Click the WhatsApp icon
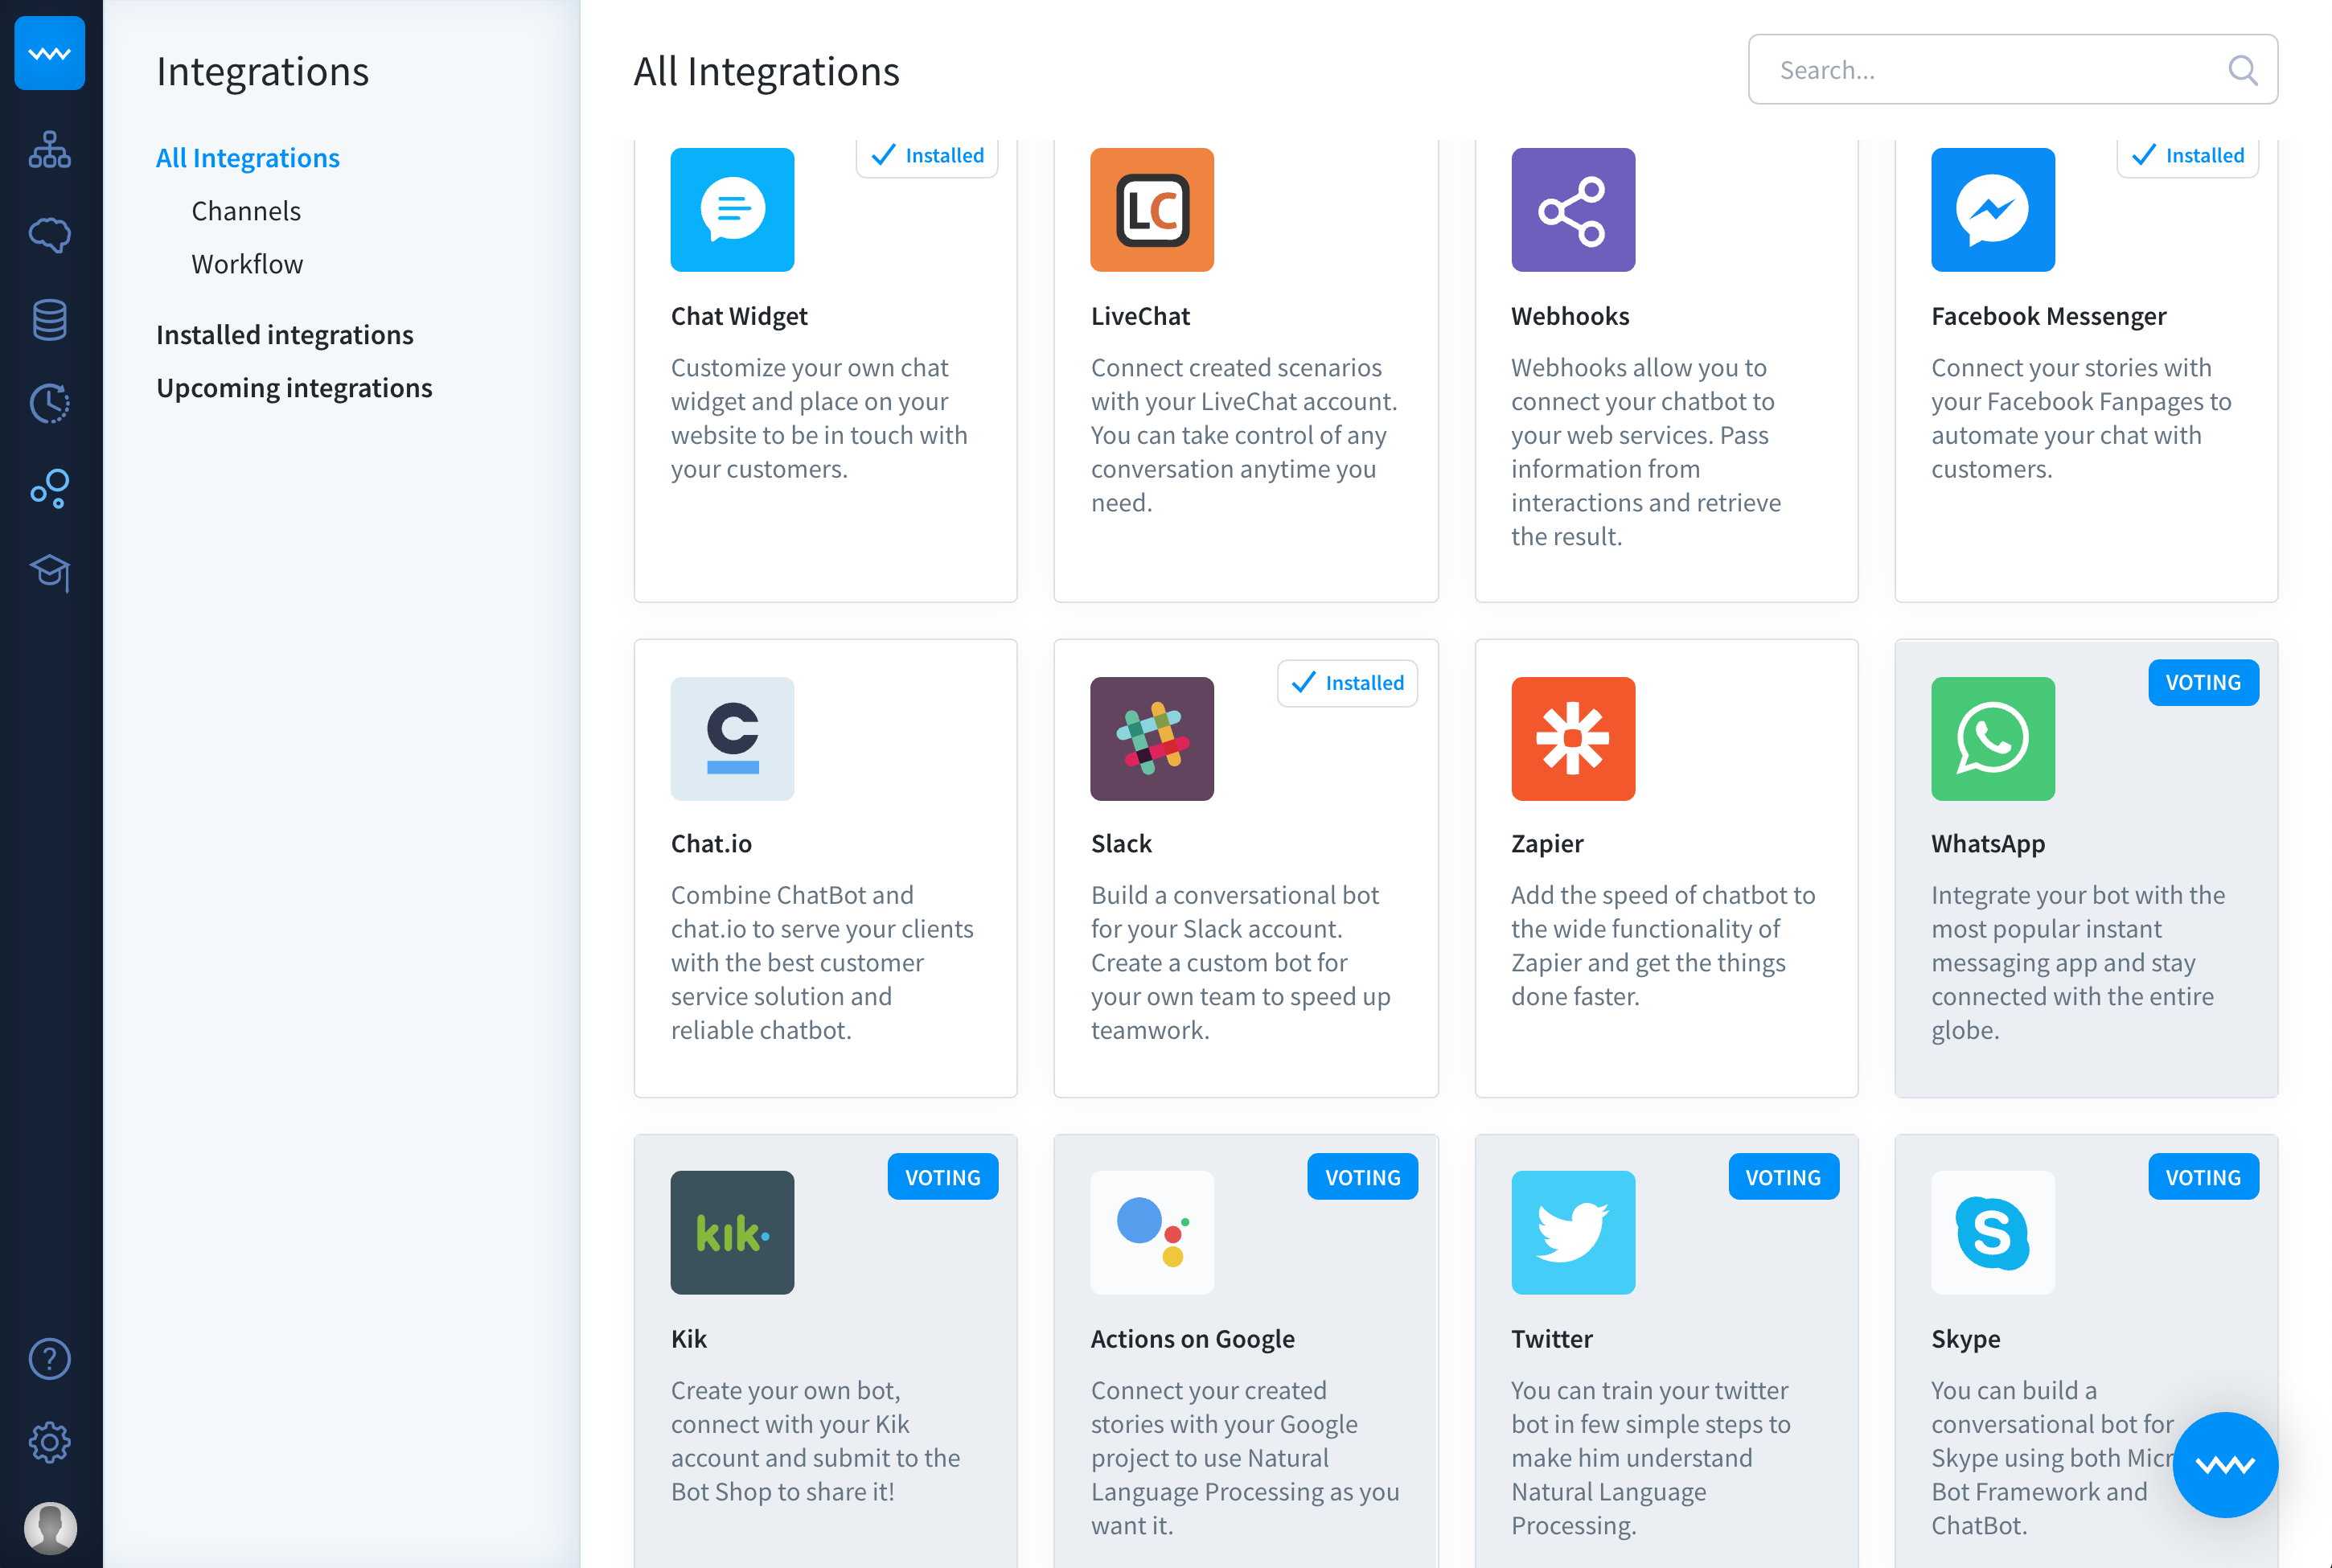This screenshot has height=1568, width=2332. [x=1993, y=739]
